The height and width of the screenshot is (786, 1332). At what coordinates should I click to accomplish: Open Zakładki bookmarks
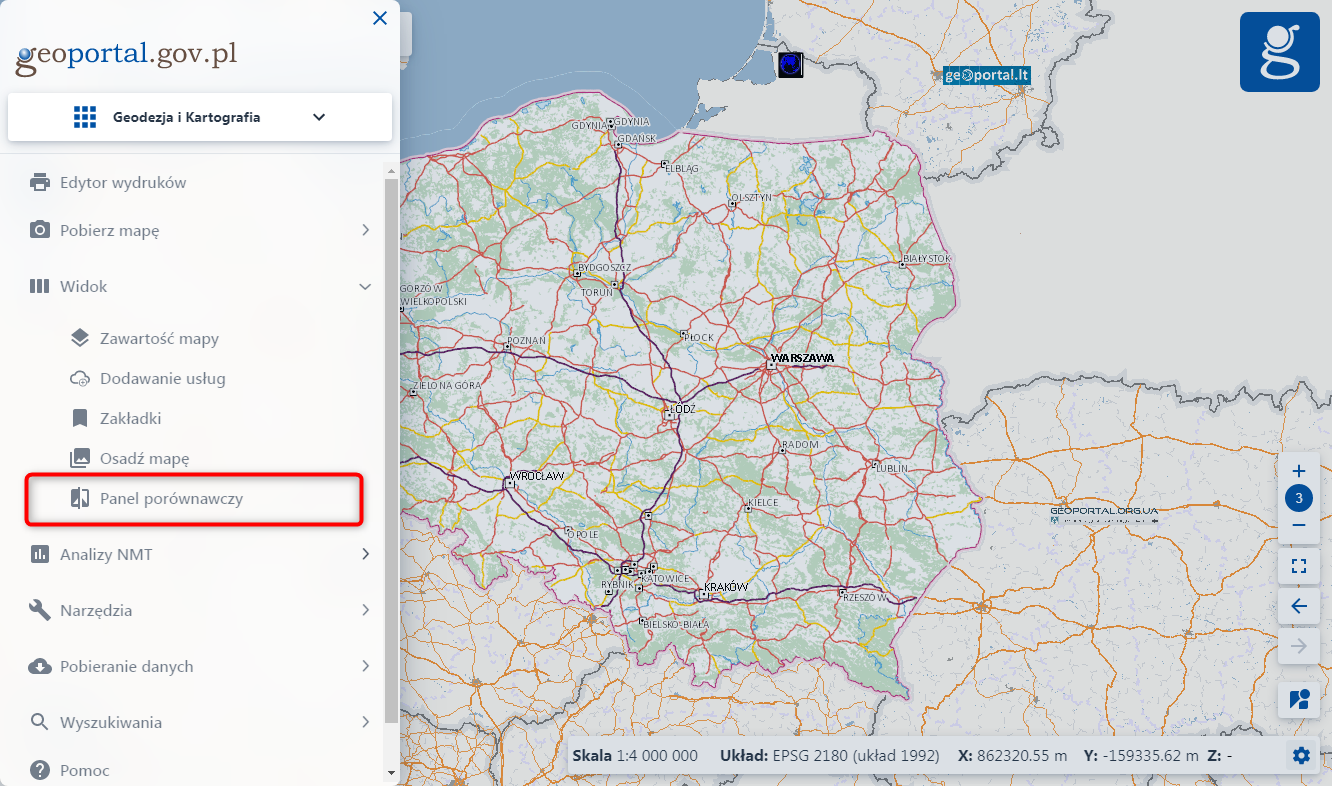pos(130,419)
